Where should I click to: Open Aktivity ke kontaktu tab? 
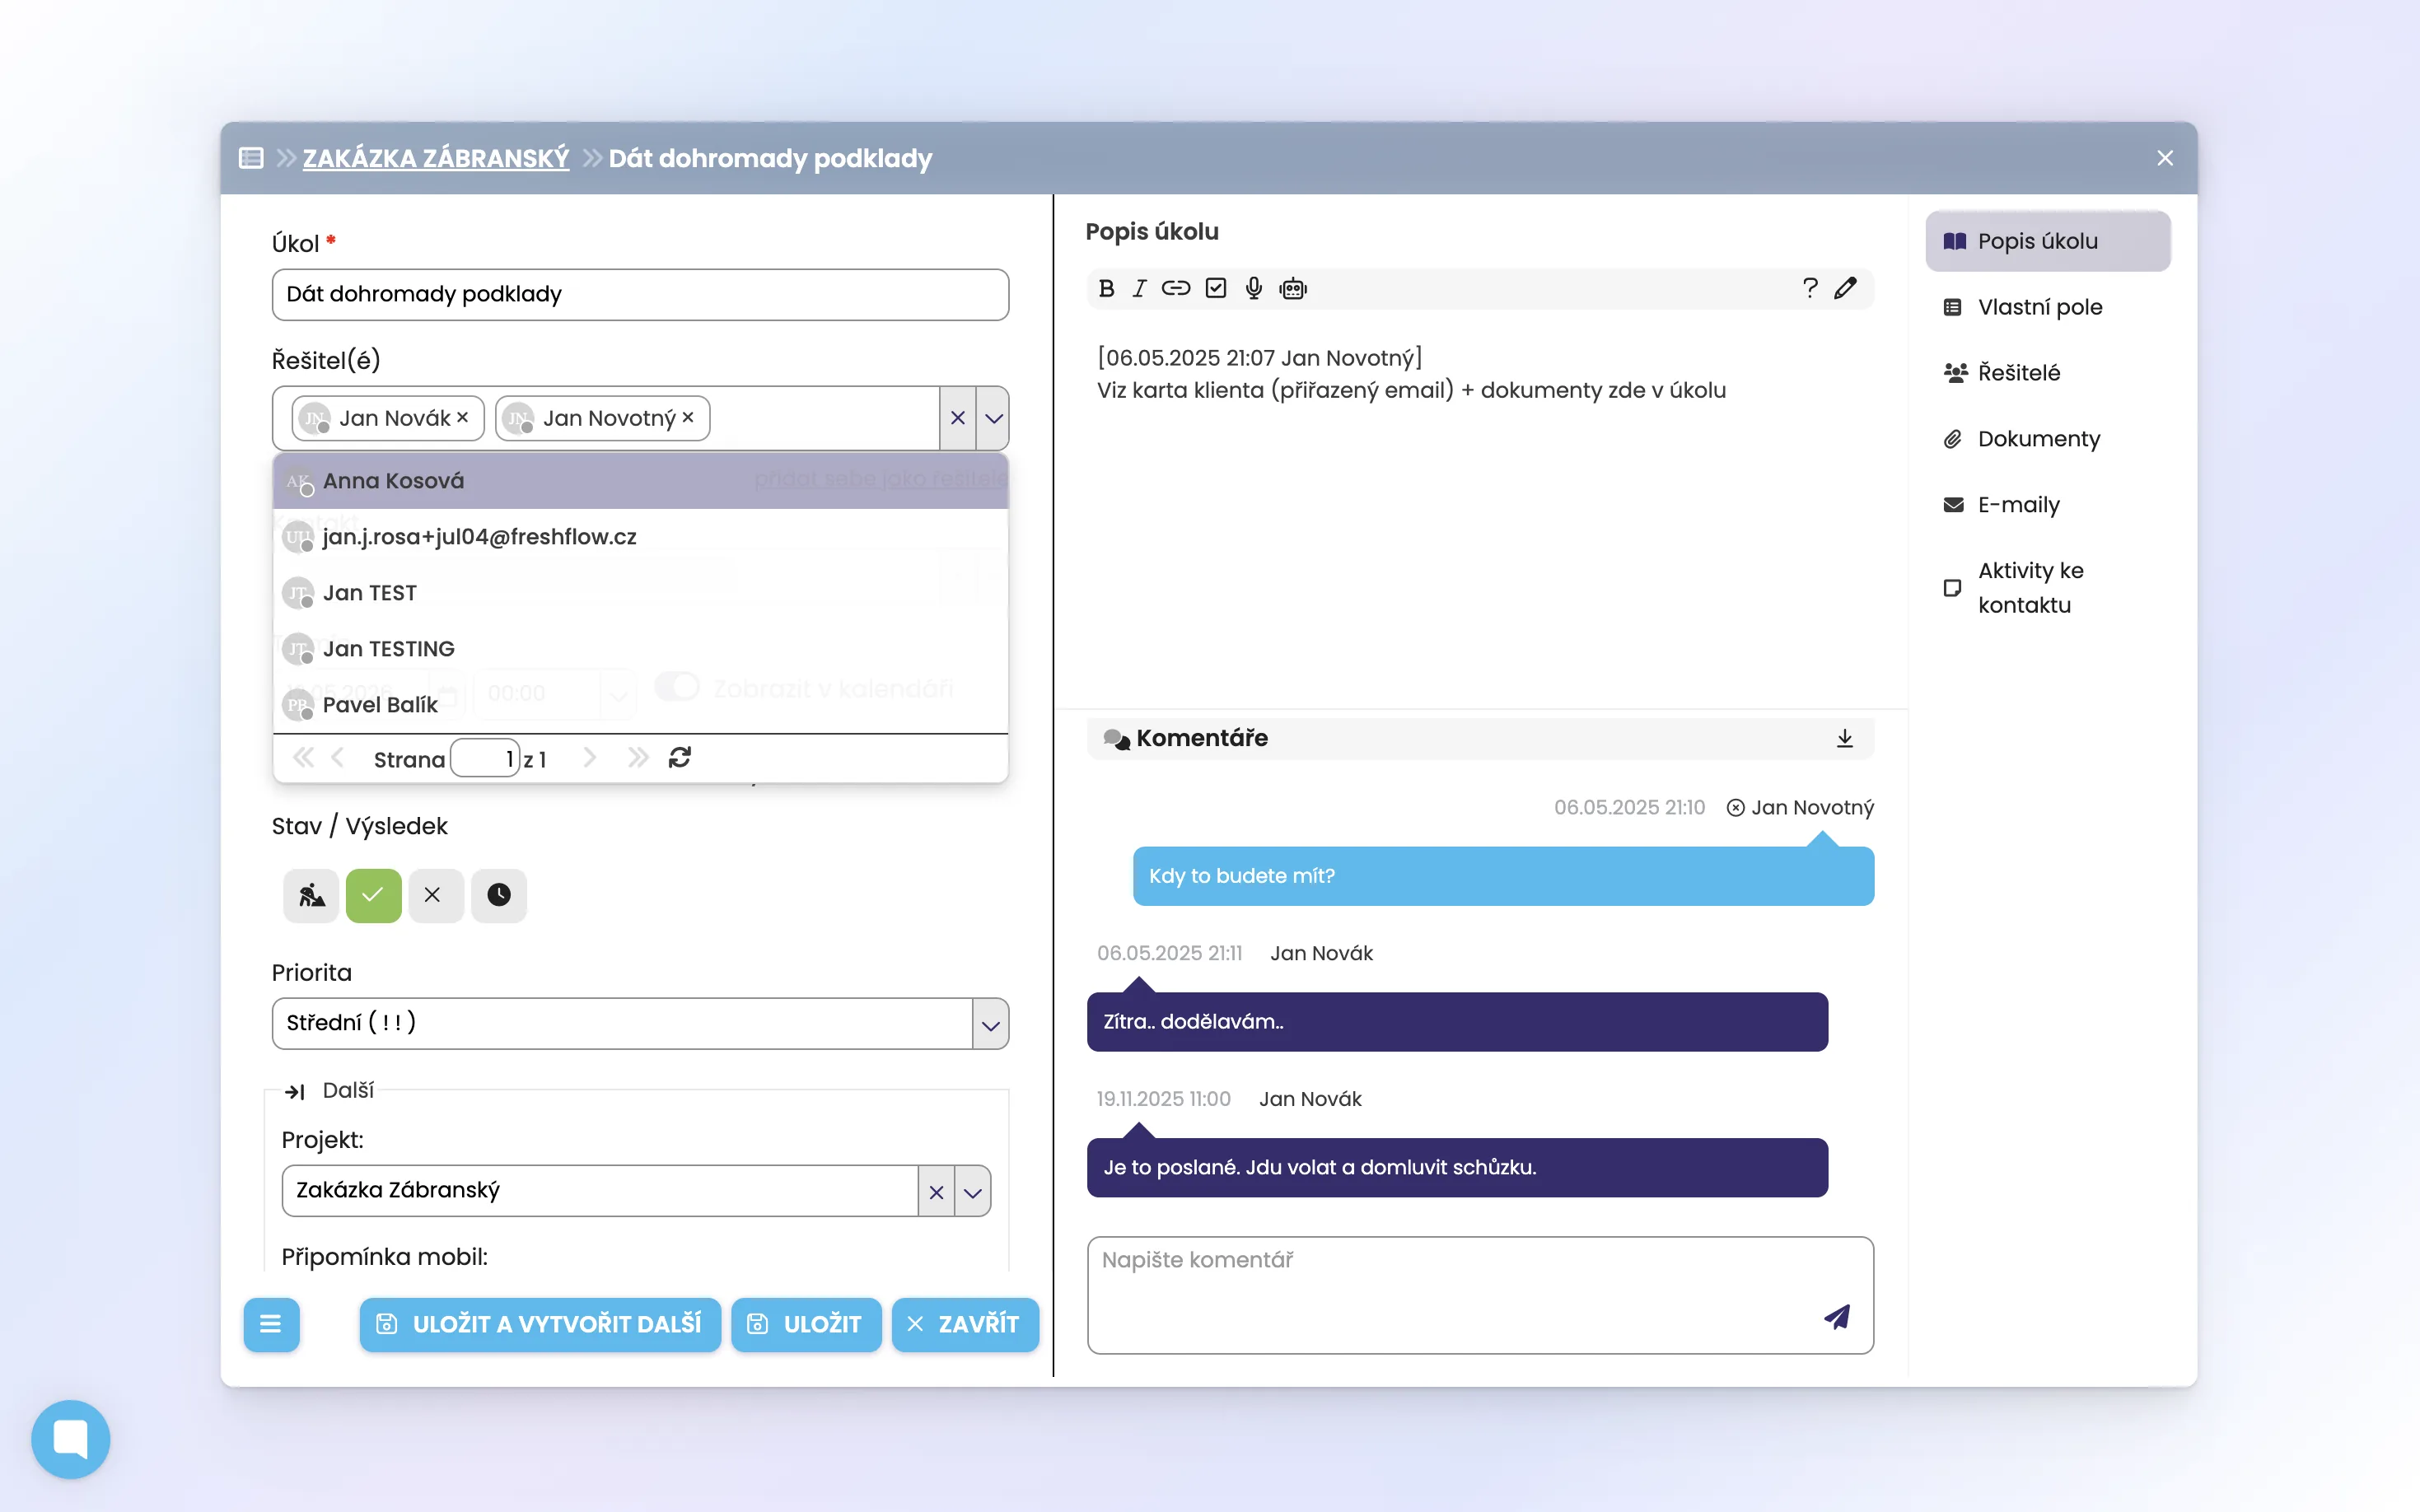(x=2047, y=588)
